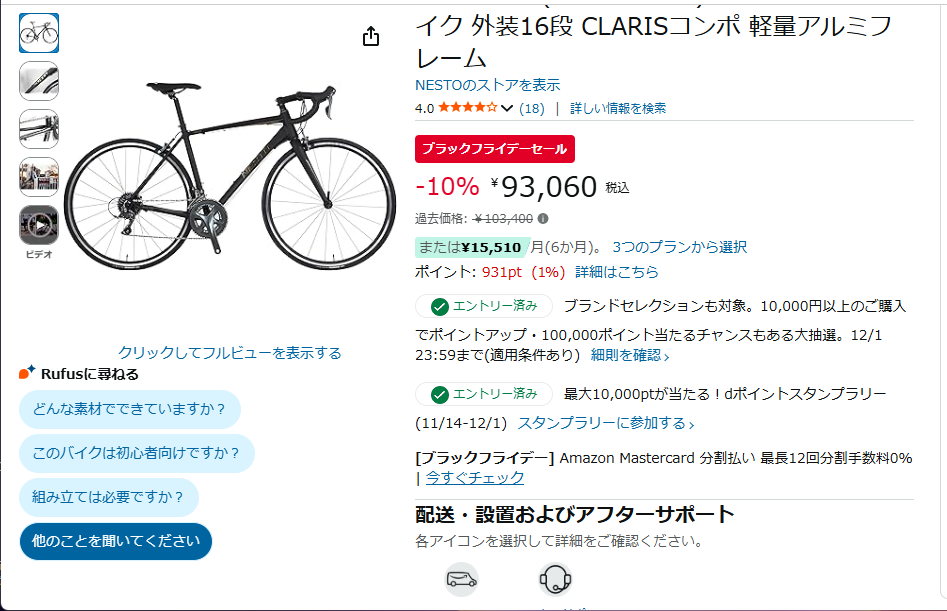The width and height of the screenshot is (947, 611).
Task: Click the Rufus logo icon
Action: (28, 373)
